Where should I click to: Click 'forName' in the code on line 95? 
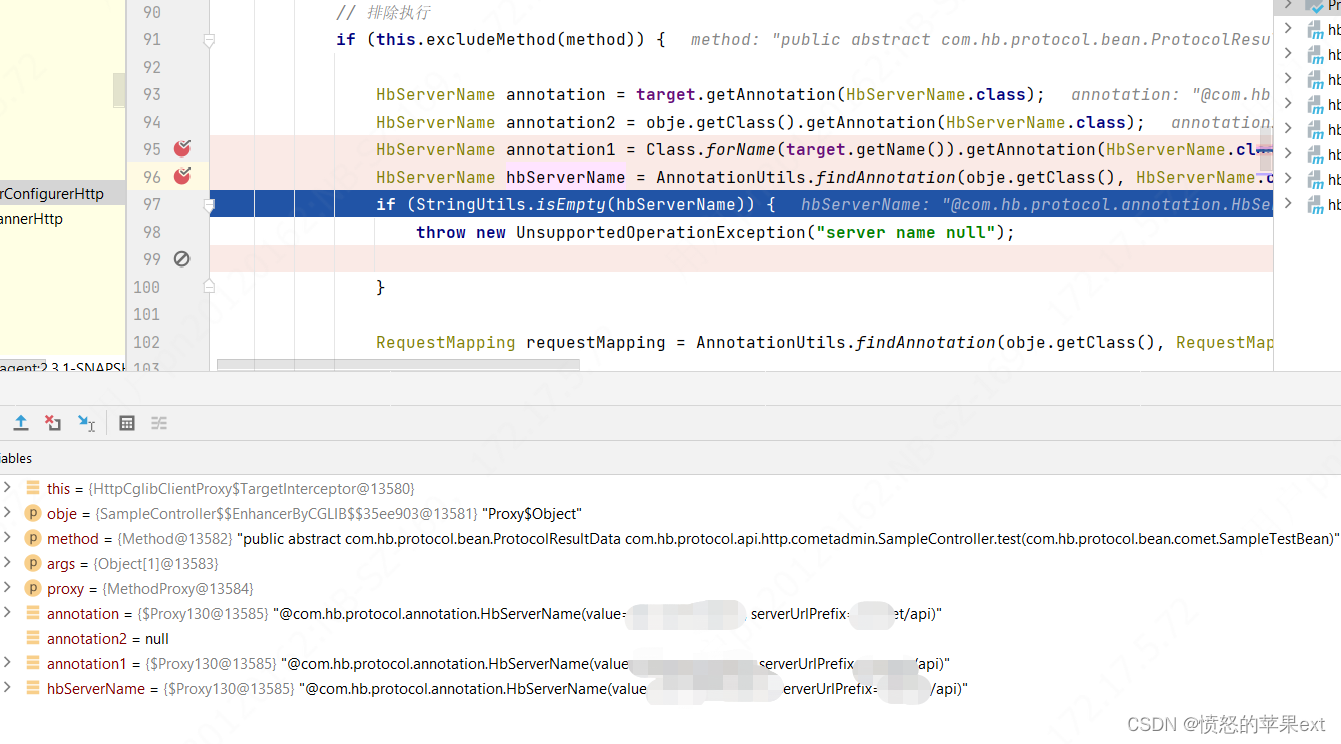(741, 149)
